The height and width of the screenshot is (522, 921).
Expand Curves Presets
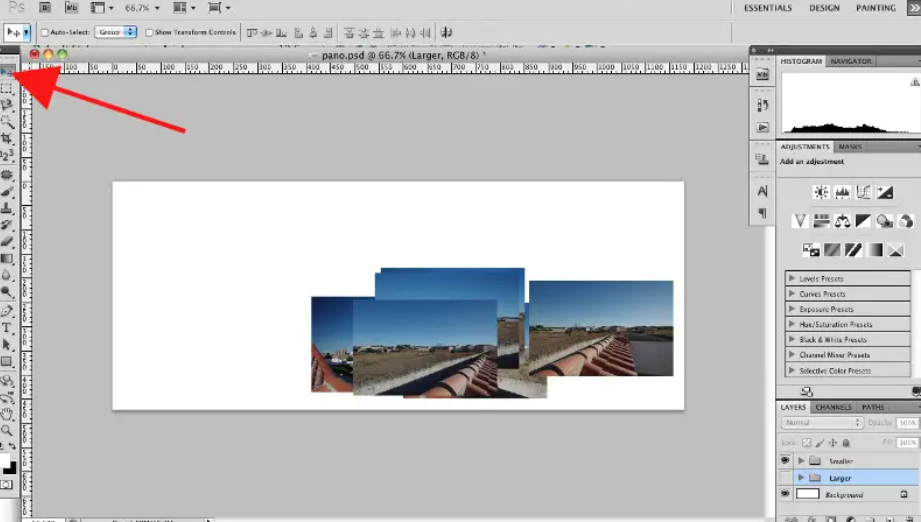coord(792,294)
